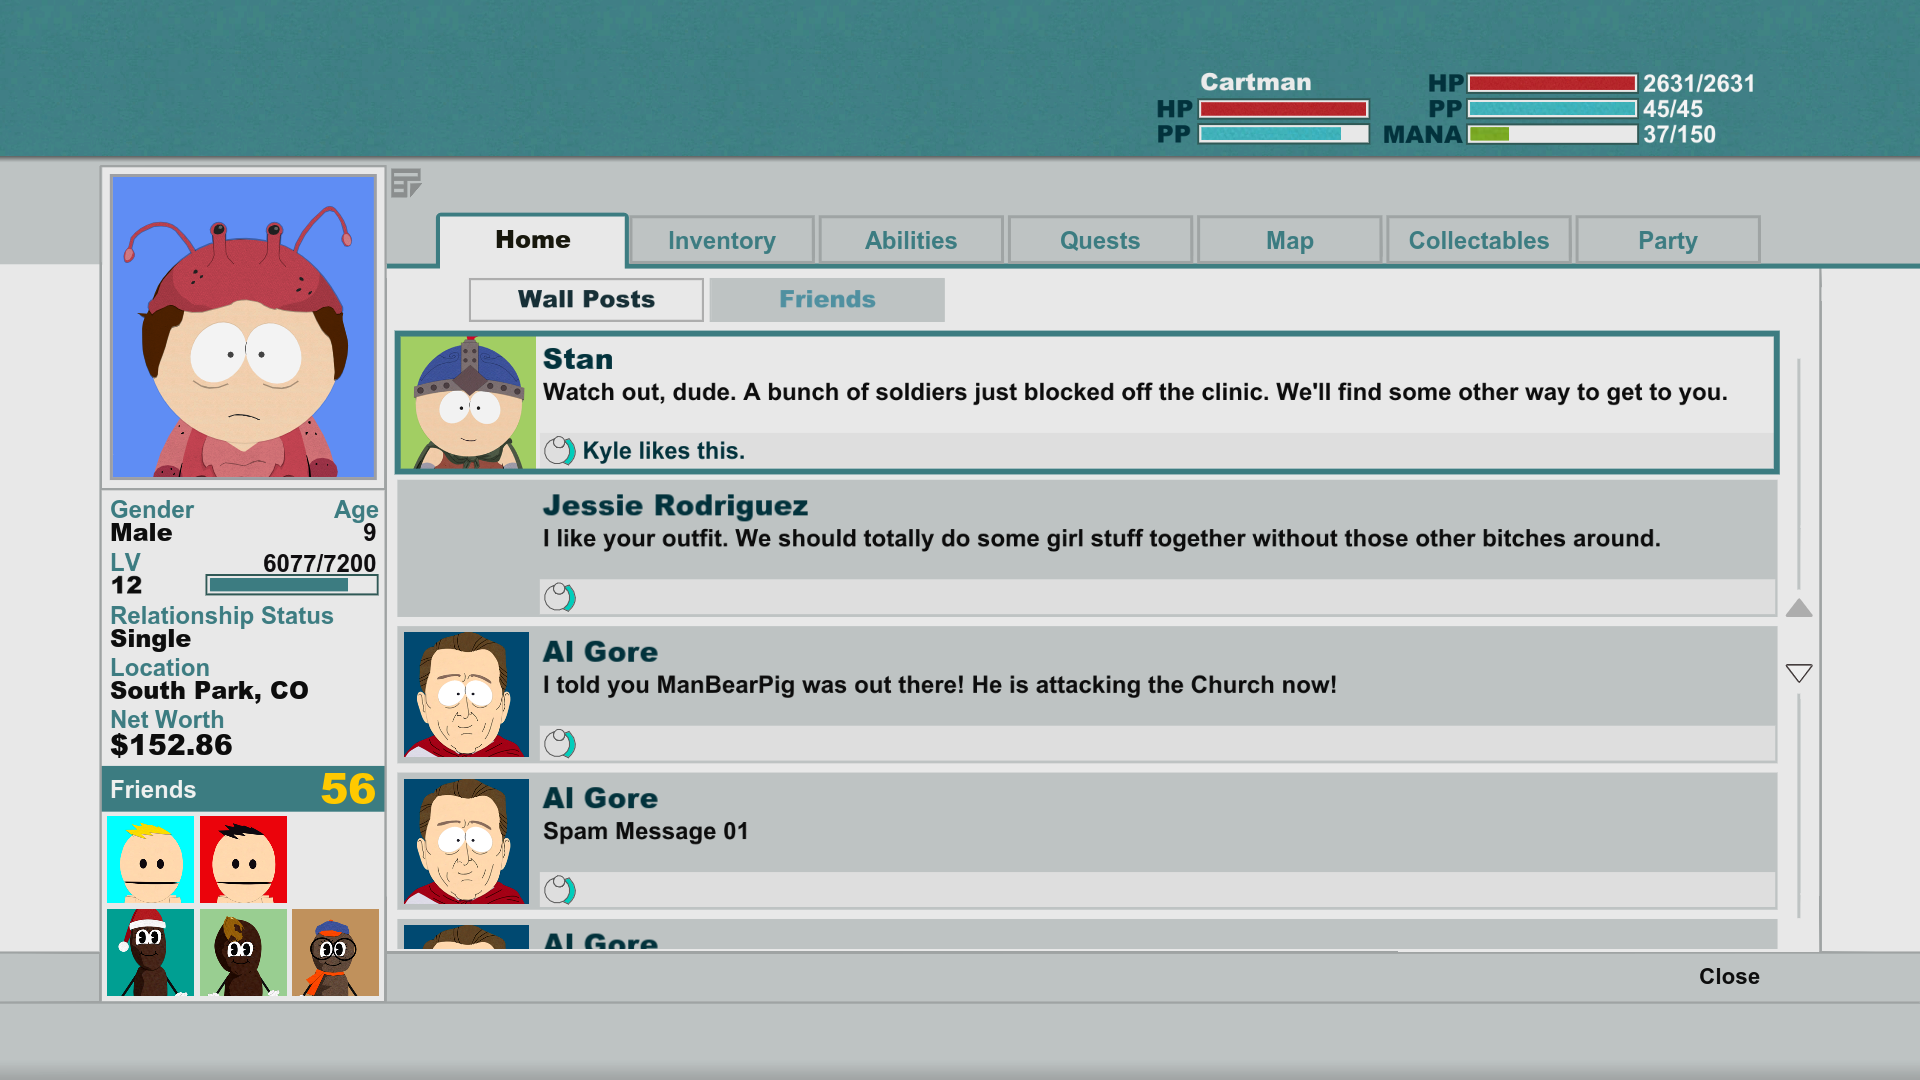Select the Home tab

click(532, 240)
